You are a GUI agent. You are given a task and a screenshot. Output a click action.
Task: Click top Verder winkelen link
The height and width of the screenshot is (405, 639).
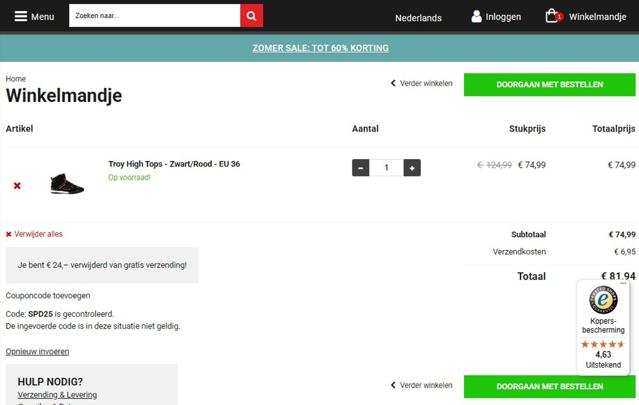point(421,83)
